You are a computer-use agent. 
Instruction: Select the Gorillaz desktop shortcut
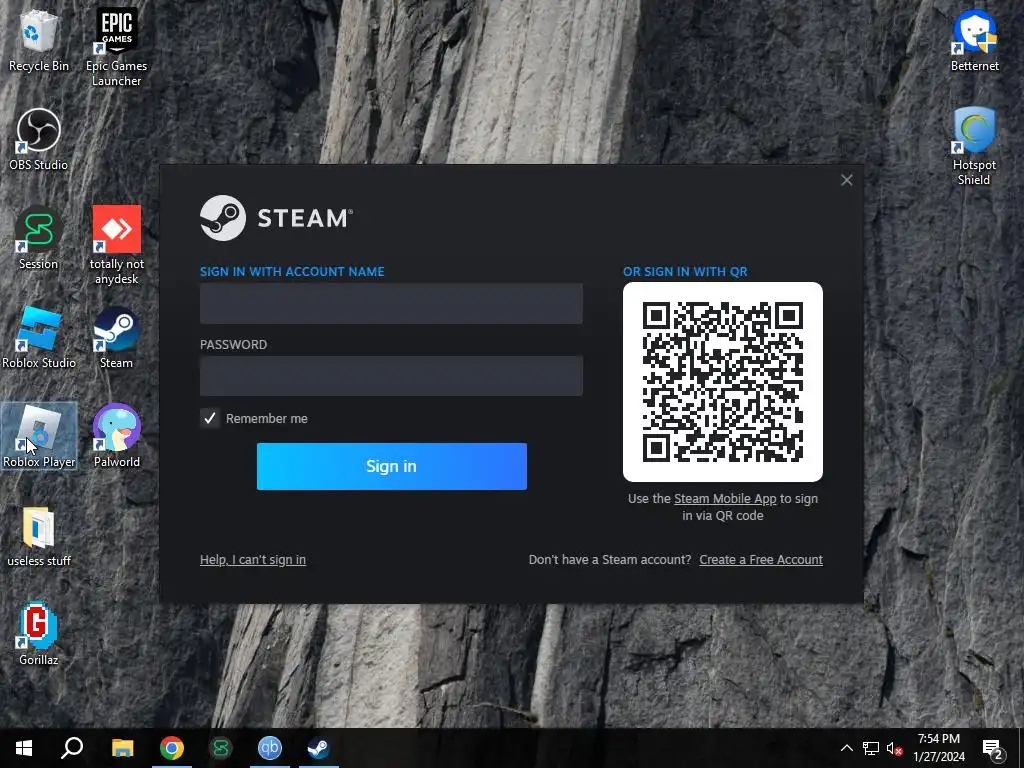tap(39, 634)
